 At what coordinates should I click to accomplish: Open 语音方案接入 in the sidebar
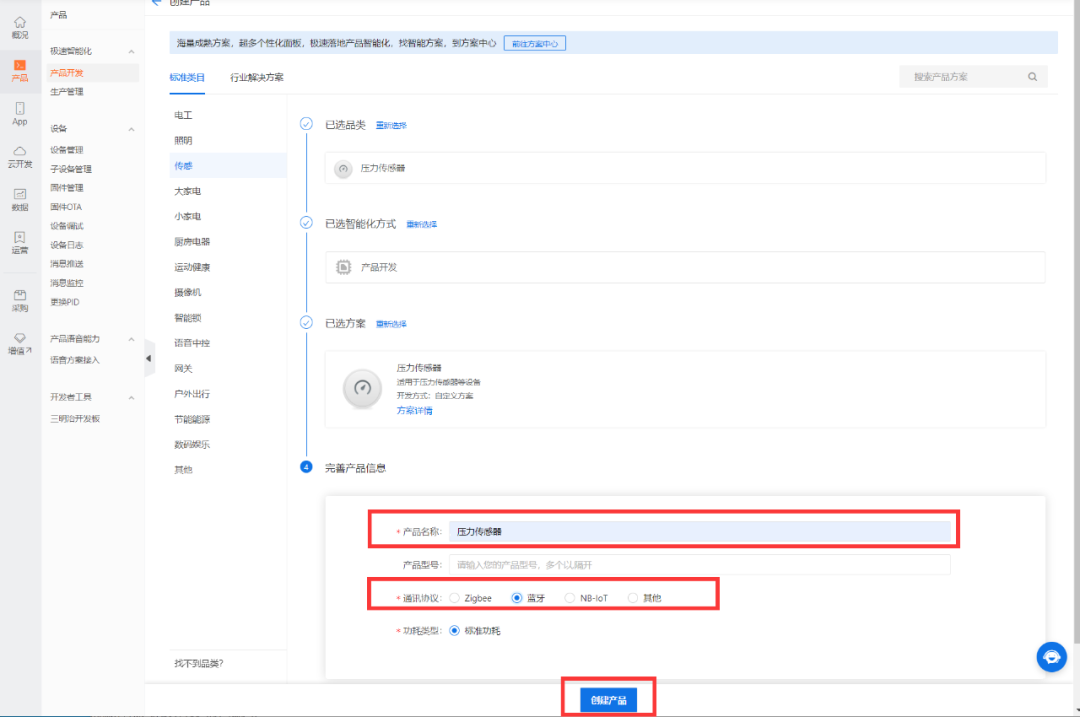(x=75, y=360)
